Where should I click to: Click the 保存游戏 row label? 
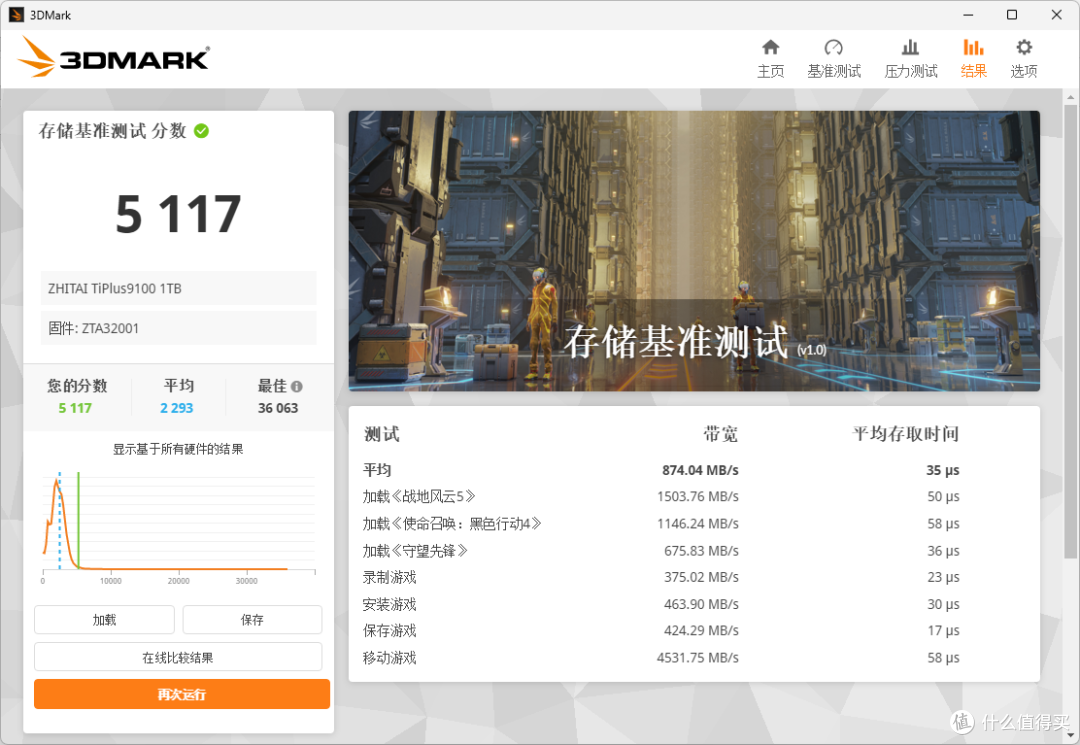(x=389, y=630)
